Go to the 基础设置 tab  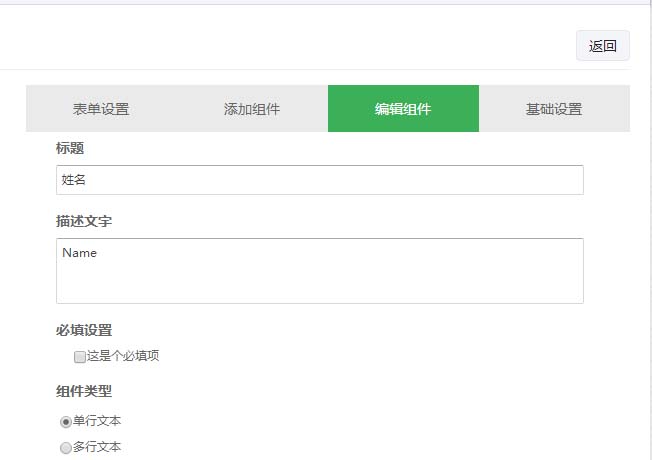click(554, 109)
